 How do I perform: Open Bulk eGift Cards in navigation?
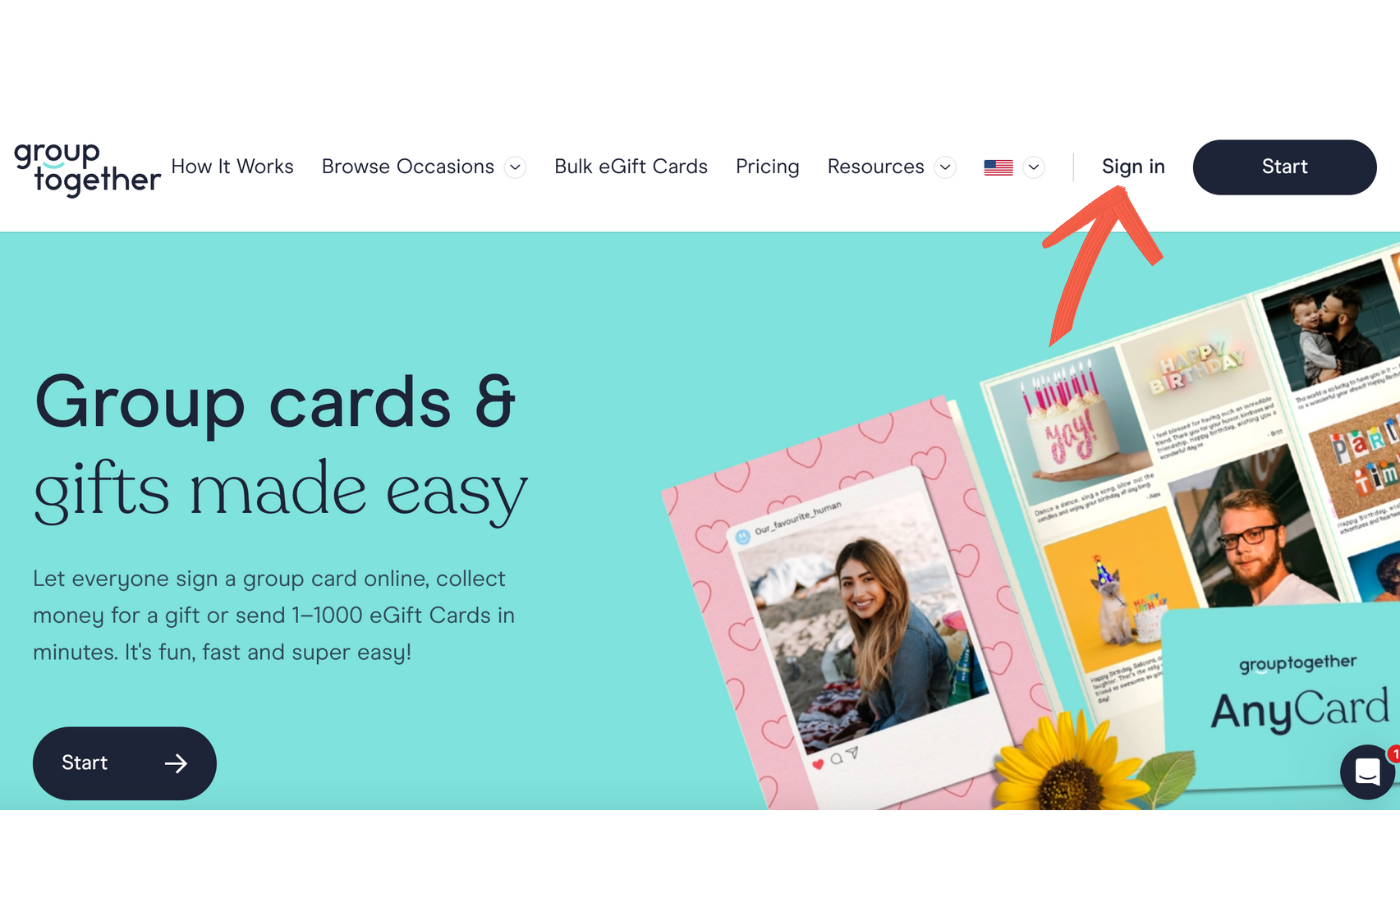[631, 167]
